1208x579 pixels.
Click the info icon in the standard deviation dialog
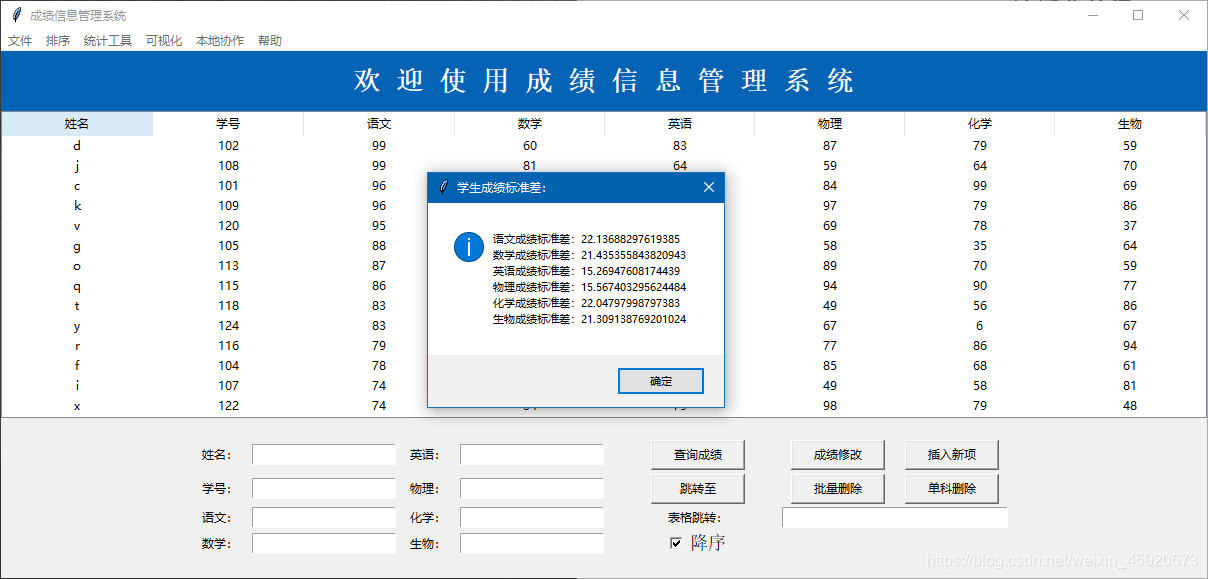click(x=468, y=247)
